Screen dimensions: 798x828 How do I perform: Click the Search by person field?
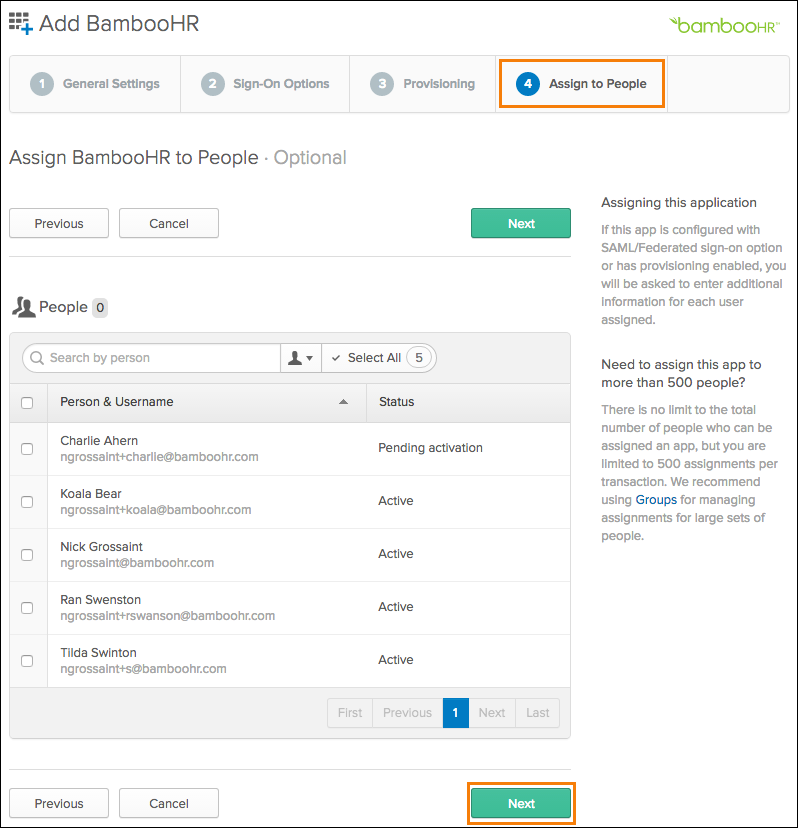click(152, 358)
